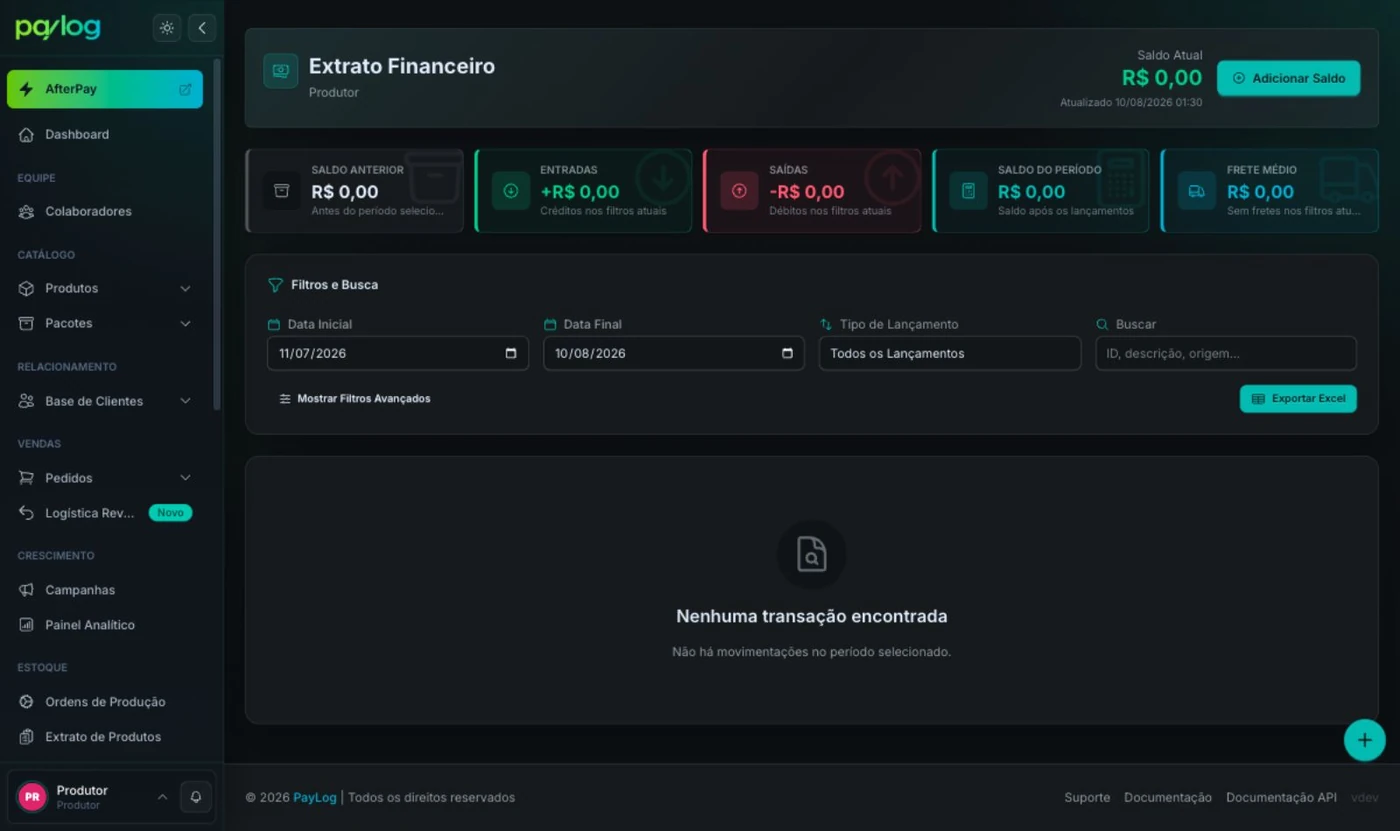Open Ordens de Produção menu item
Viewport: 1400px width, 831px height.
(105, 702)
